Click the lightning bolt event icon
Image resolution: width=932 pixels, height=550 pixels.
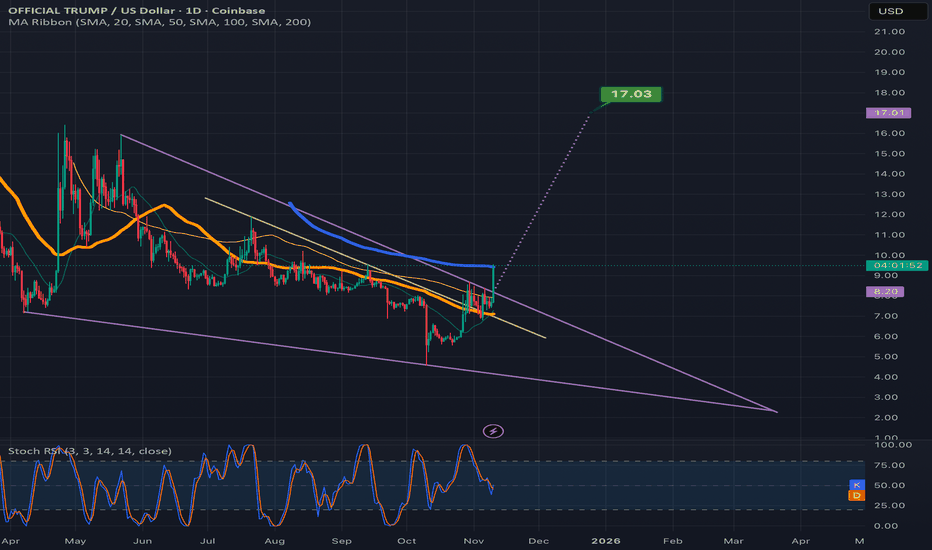click(493, 431)
